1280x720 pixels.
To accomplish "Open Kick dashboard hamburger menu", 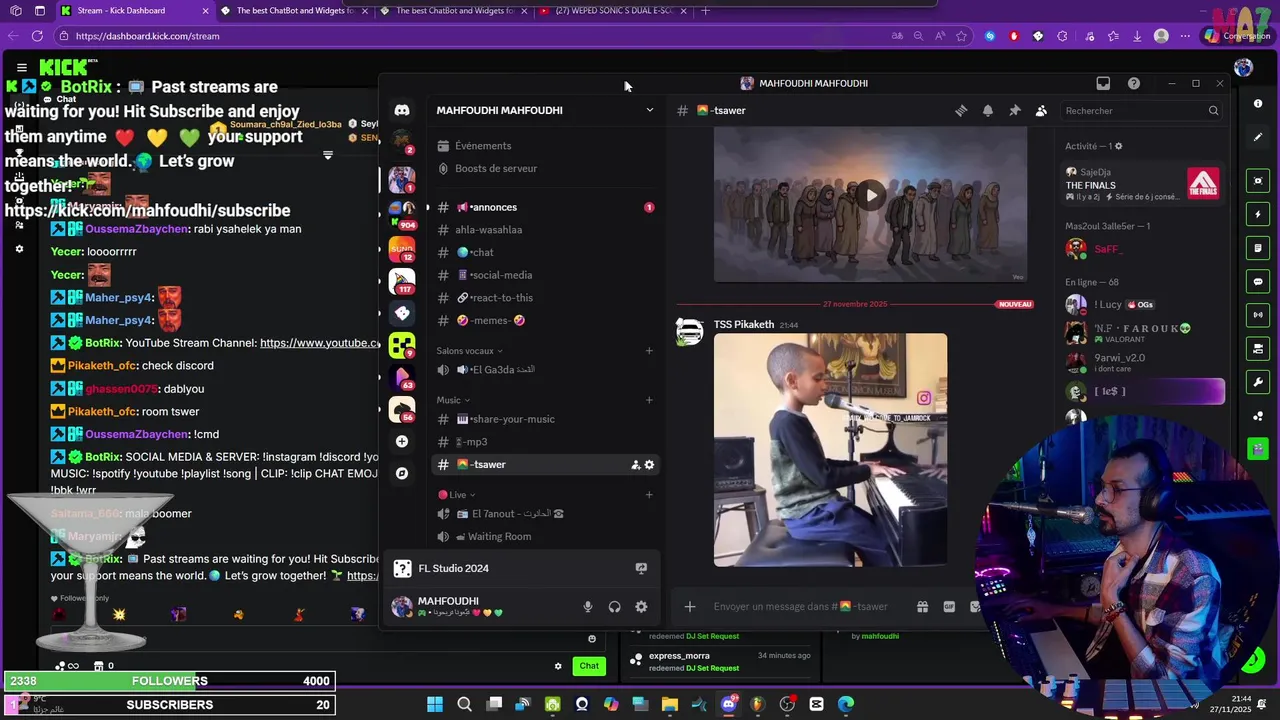I will 21,68.
